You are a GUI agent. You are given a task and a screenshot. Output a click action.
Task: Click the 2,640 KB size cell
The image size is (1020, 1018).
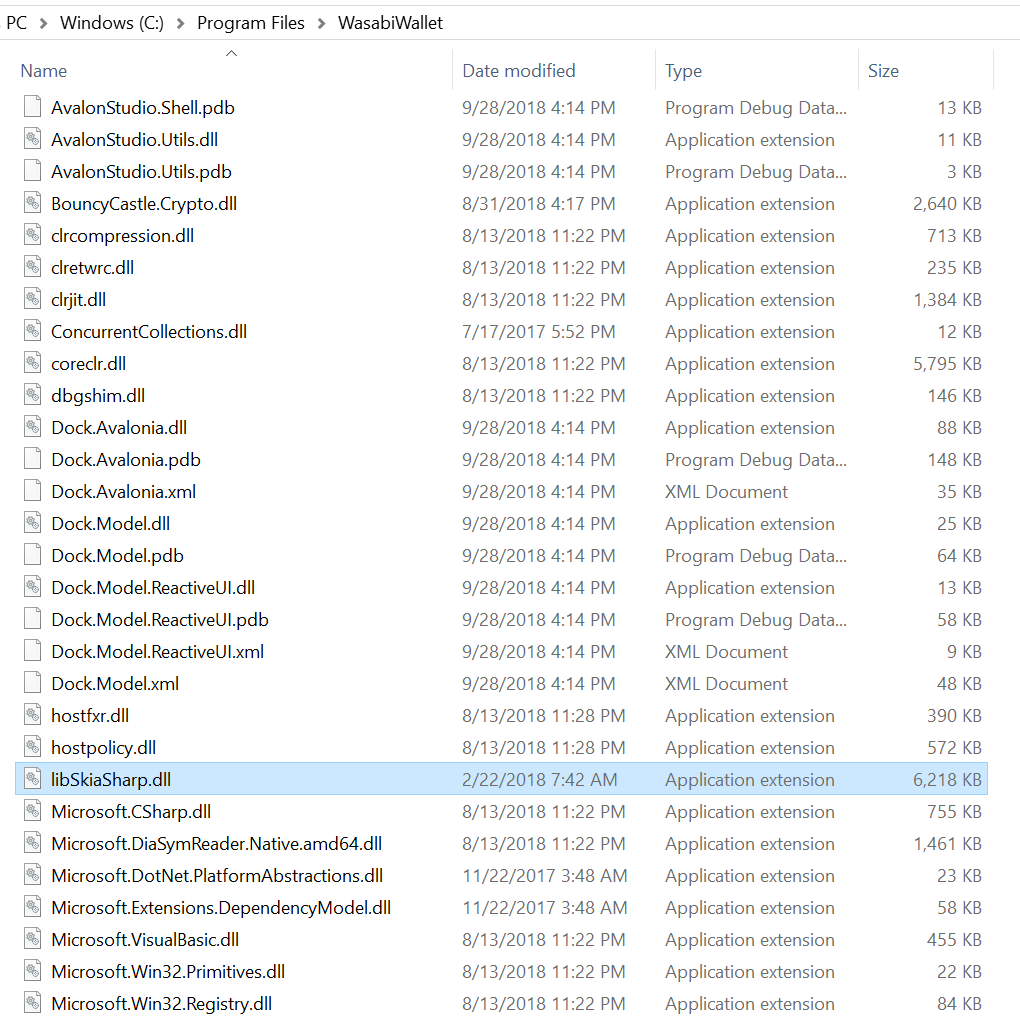[947, 204]
